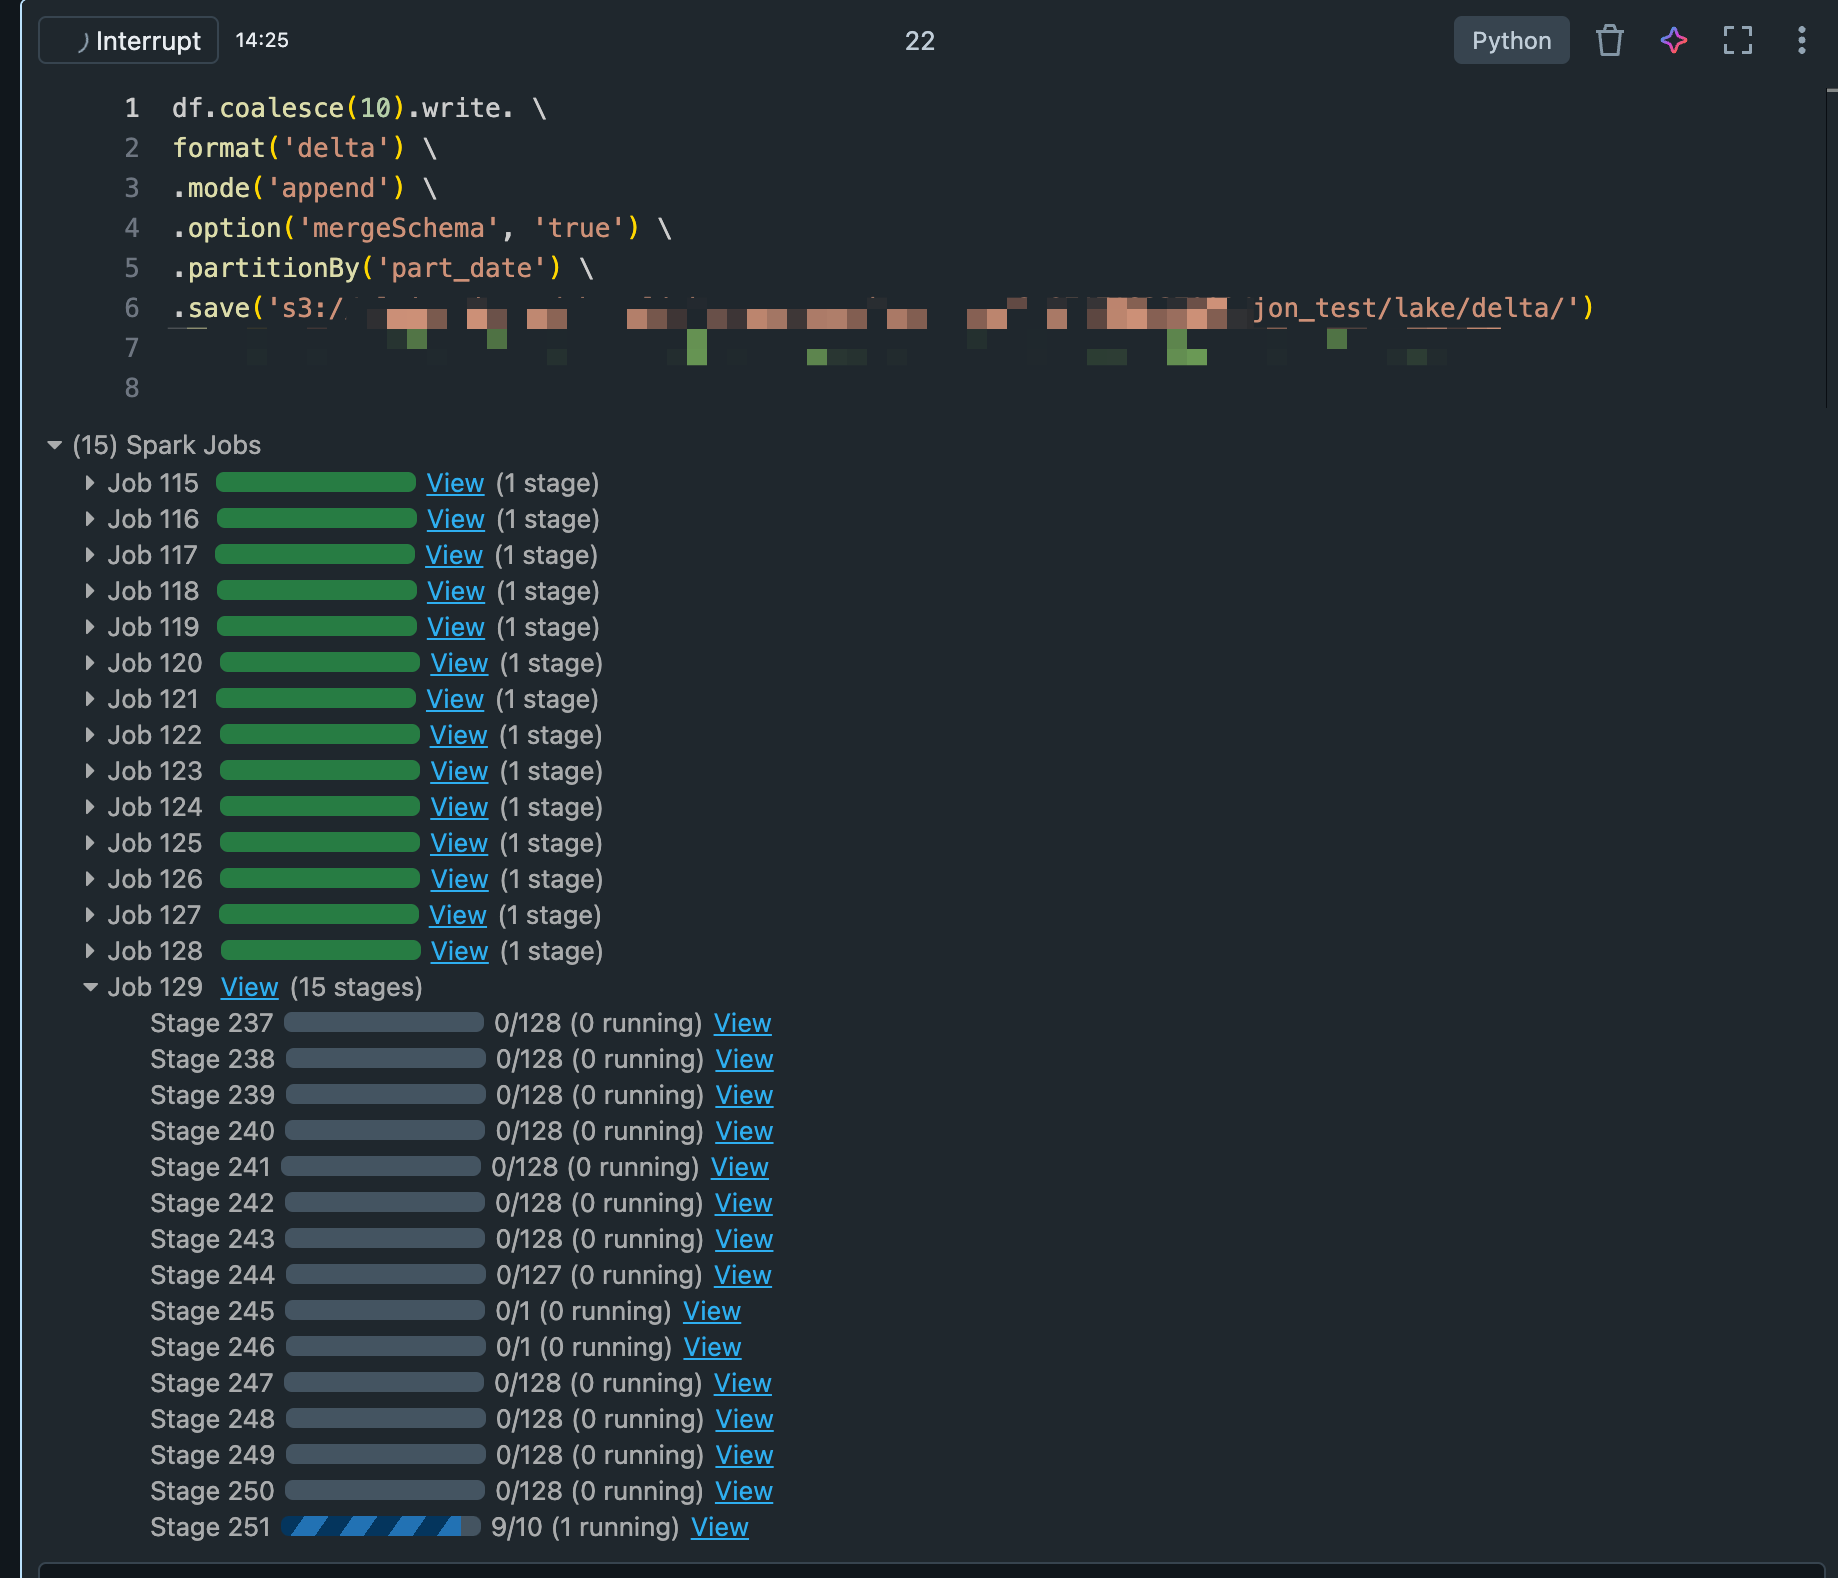
Task: Expand cell to fullscreen icon
Action: click(1737, 40)
